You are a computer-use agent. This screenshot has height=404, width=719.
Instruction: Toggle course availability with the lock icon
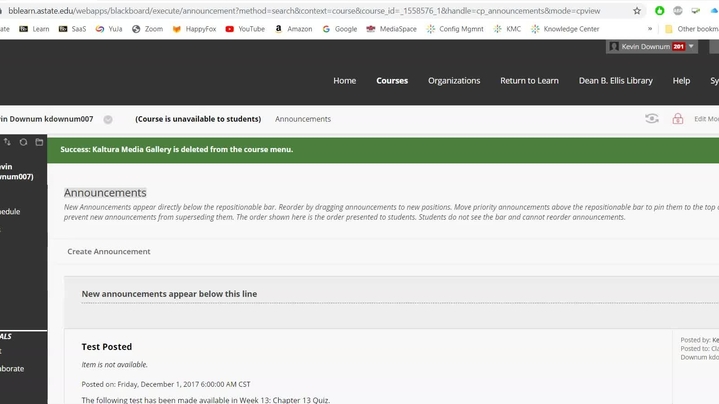678,119
